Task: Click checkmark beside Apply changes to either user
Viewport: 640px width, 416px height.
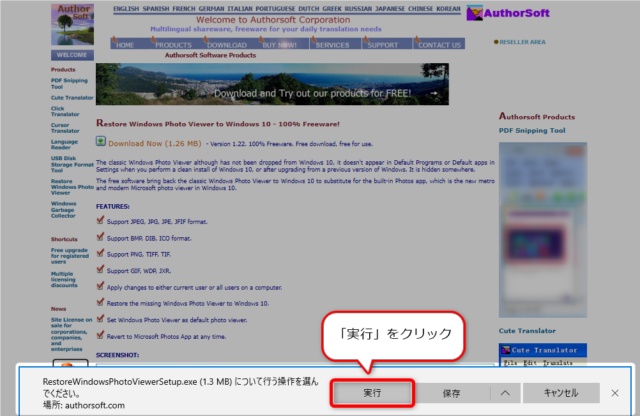Action: [x=100, y=286]
